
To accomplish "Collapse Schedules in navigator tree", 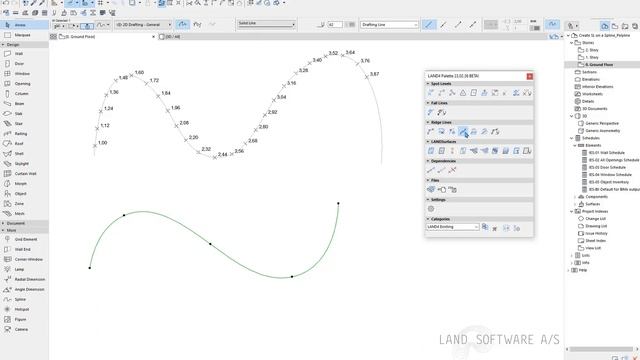I will (x=572, y=138).
